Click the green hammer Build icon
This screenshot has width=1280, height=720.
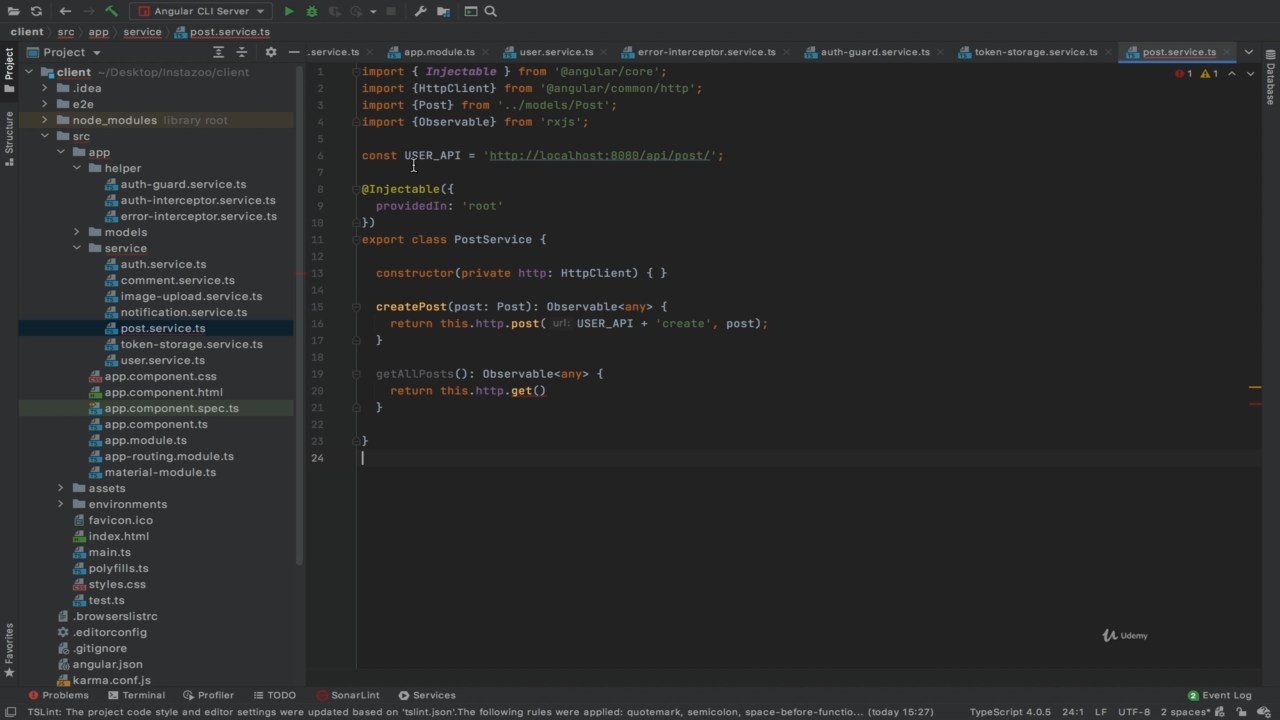point(111,11)
